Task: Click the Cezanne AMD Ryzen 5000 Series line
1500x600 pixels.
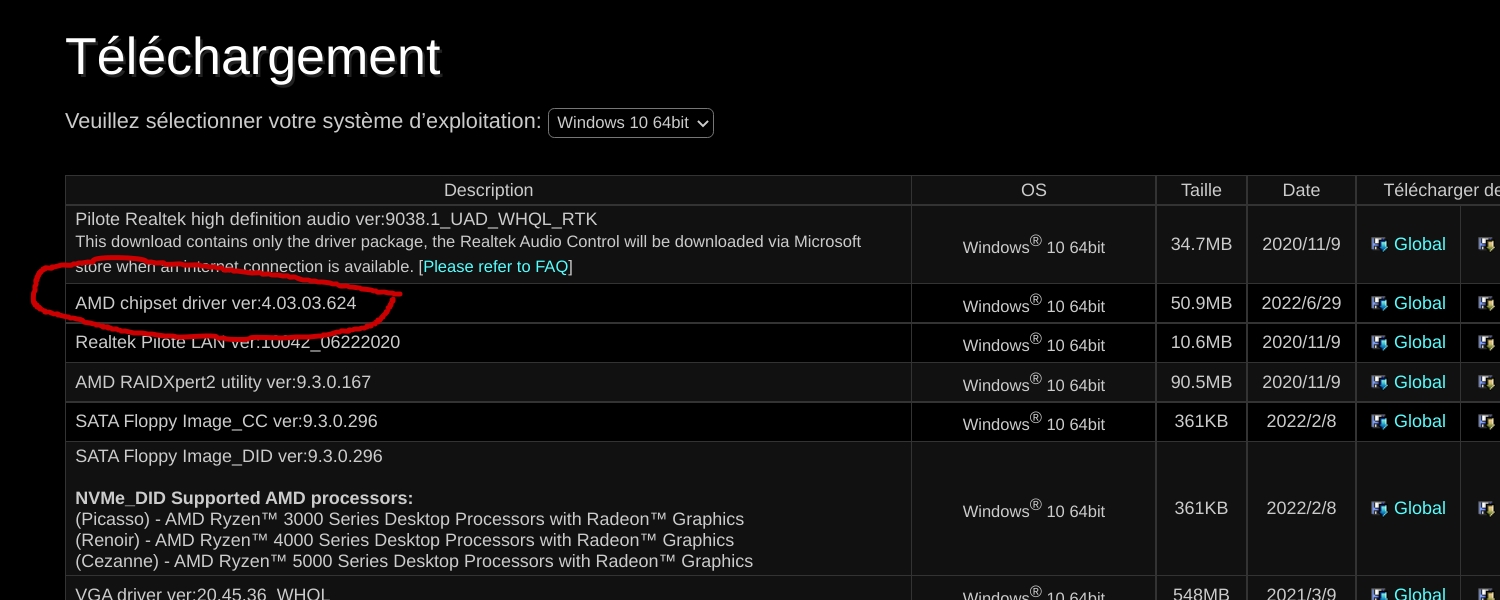Action: [x=414, y=561]
